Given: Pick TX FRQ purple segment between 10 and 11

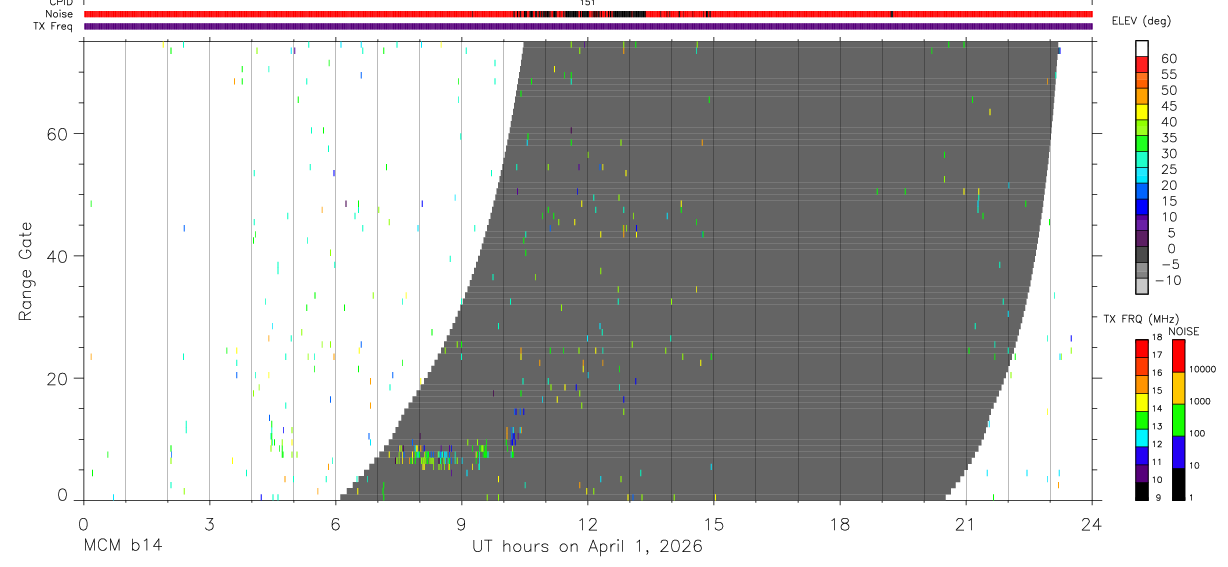Looking at the screenshot, I should click(1142, 473).
